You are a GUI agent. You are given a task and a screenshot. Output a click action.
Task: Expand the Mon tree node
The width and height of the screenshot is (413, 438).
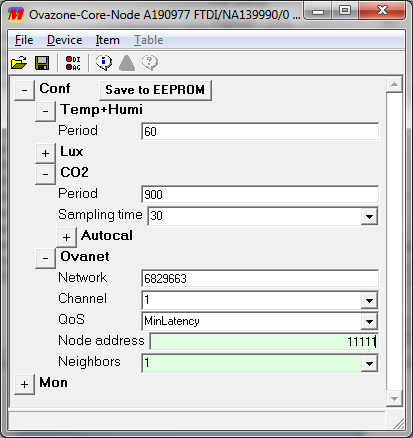tap(24, 384)
